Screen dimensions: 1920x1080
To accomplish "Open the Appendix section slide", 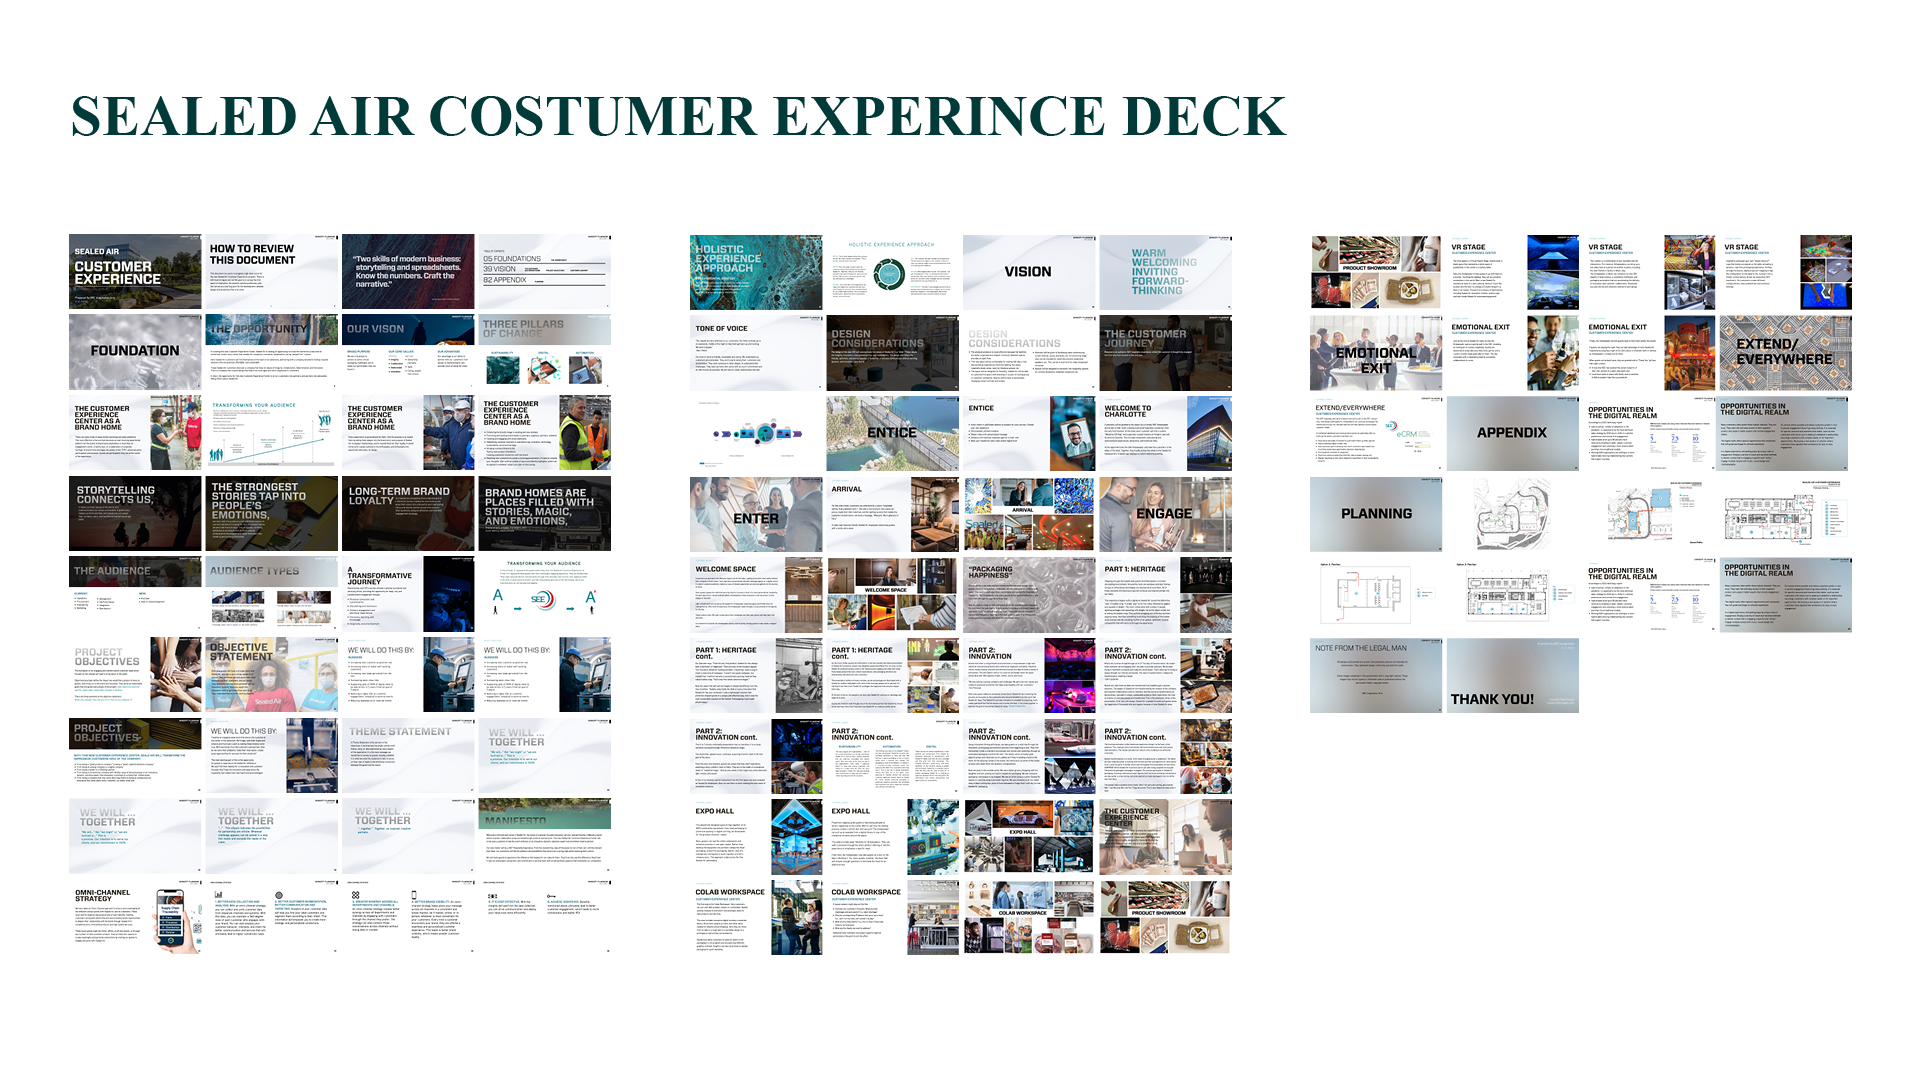I will [1512, 433].
